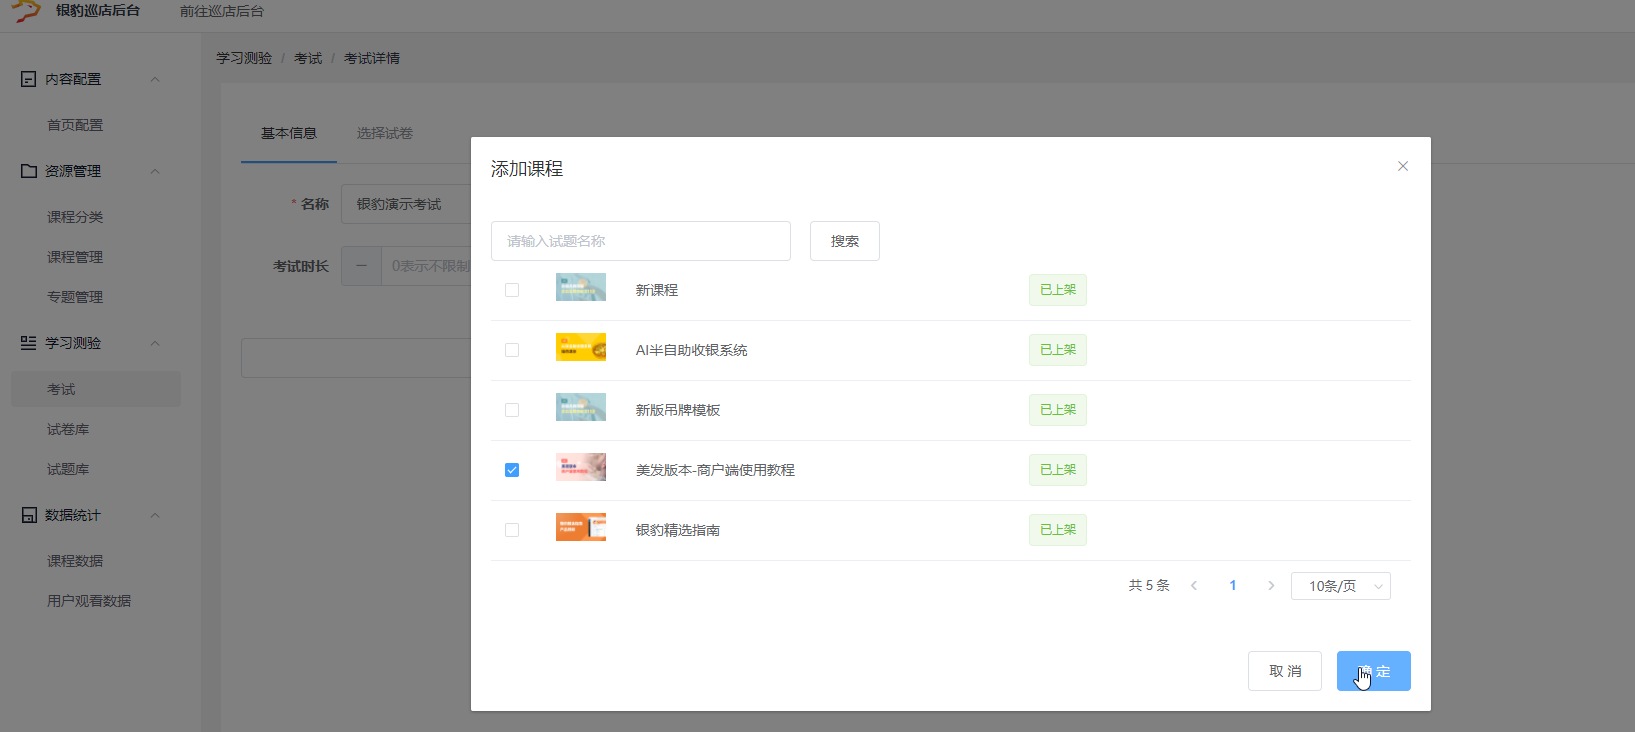This screenshot has height=732, width=1635.
Task: Click the 搜索 button
Action: pyautogui.click(x=844, y=241)
